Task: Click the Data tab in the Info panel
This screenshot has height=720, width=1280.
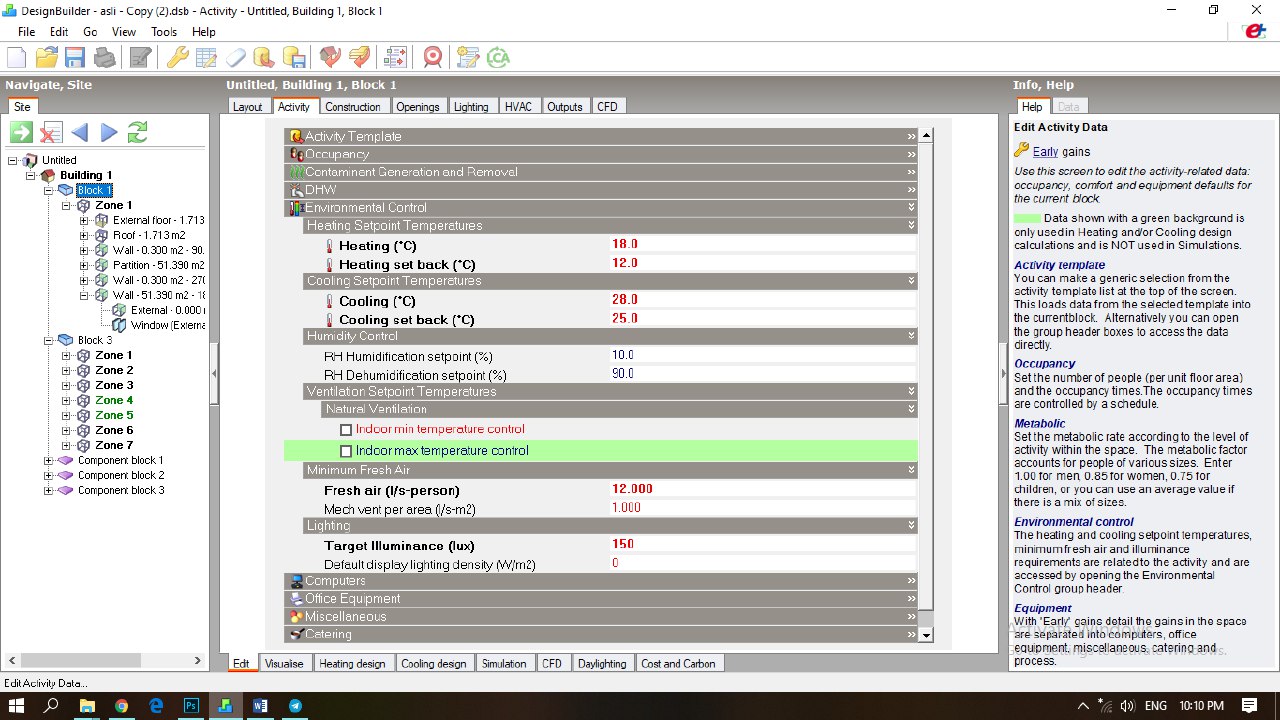Action: (x=1068, y=107)
